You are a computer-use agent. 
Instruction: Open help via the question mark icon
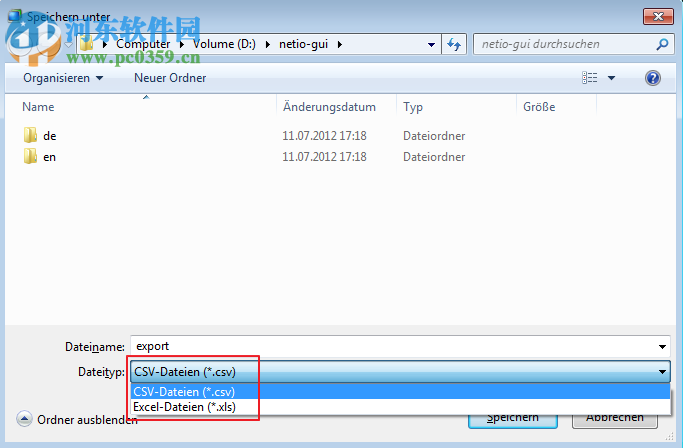pyautogui.click(x=653, y=78)
